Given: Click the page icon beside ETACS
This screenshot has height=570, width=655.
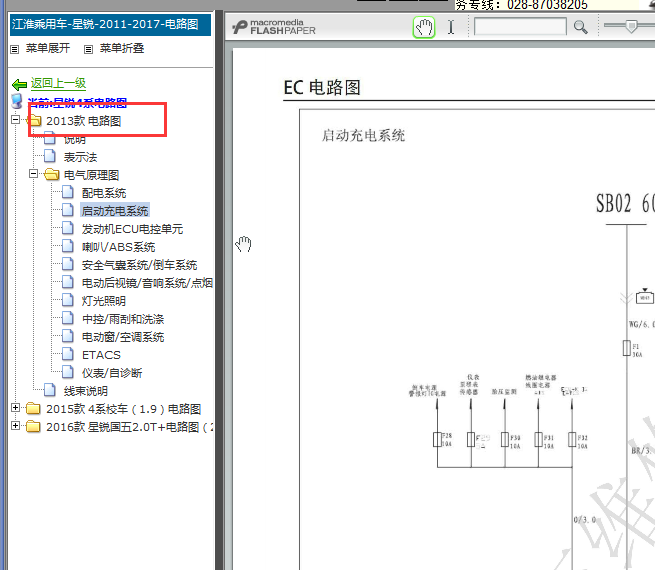Looking at the screenshot, I should pos(68,353).
